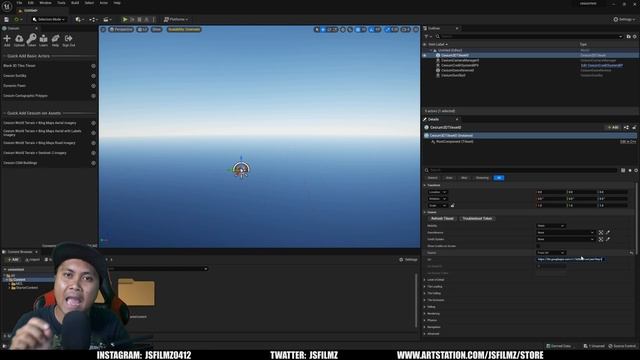Select the General filter in Details
640x360 pixels.
coord(433,178)
